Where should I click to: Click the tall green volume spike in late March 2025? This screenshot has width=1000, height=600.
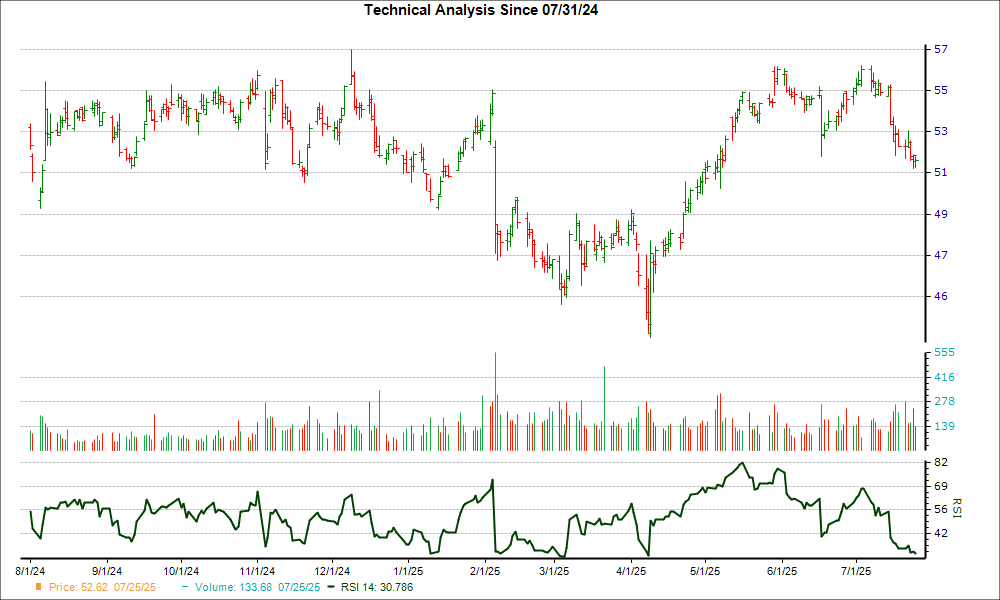pyautogui.click(x=605, y=409)
